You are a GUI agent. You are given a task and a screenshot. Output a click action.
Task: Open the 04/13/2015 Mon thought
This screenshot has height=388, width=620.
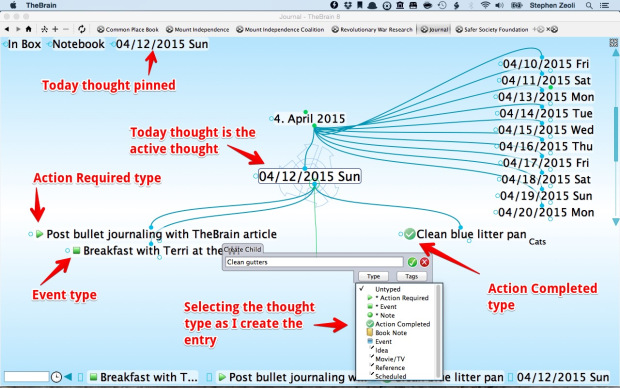pos(546,97)
